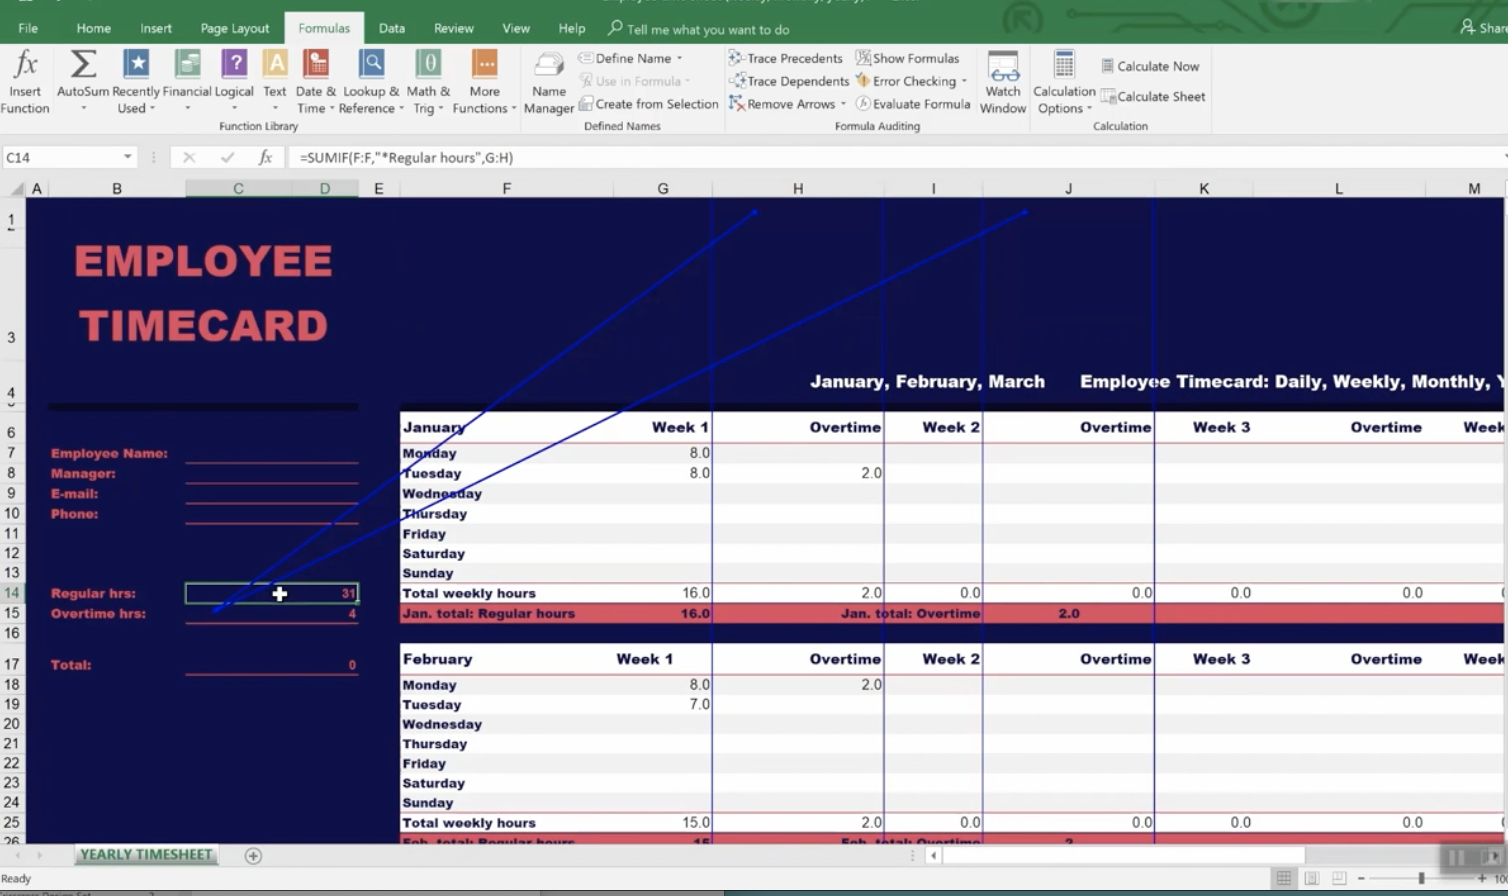Click Evaluate Formula in Formula Auditing
Screen dimensions: 1508x896
click(x=913, y=104)
